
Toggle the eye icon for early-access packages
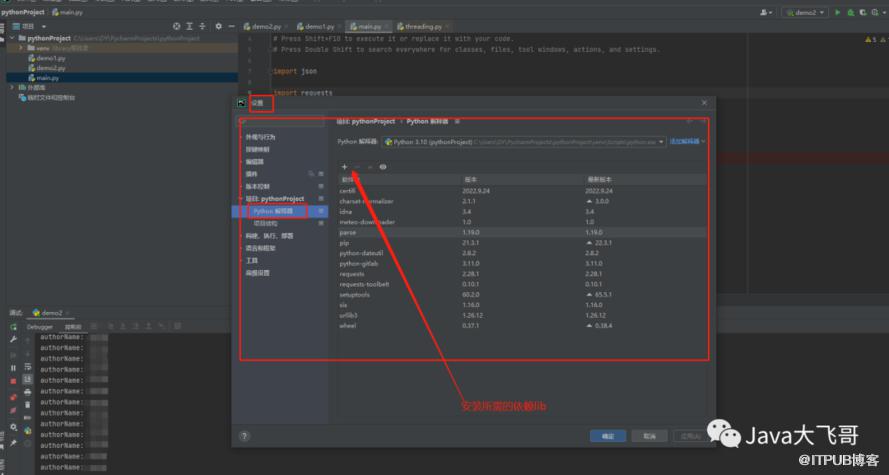coord(383,167)
